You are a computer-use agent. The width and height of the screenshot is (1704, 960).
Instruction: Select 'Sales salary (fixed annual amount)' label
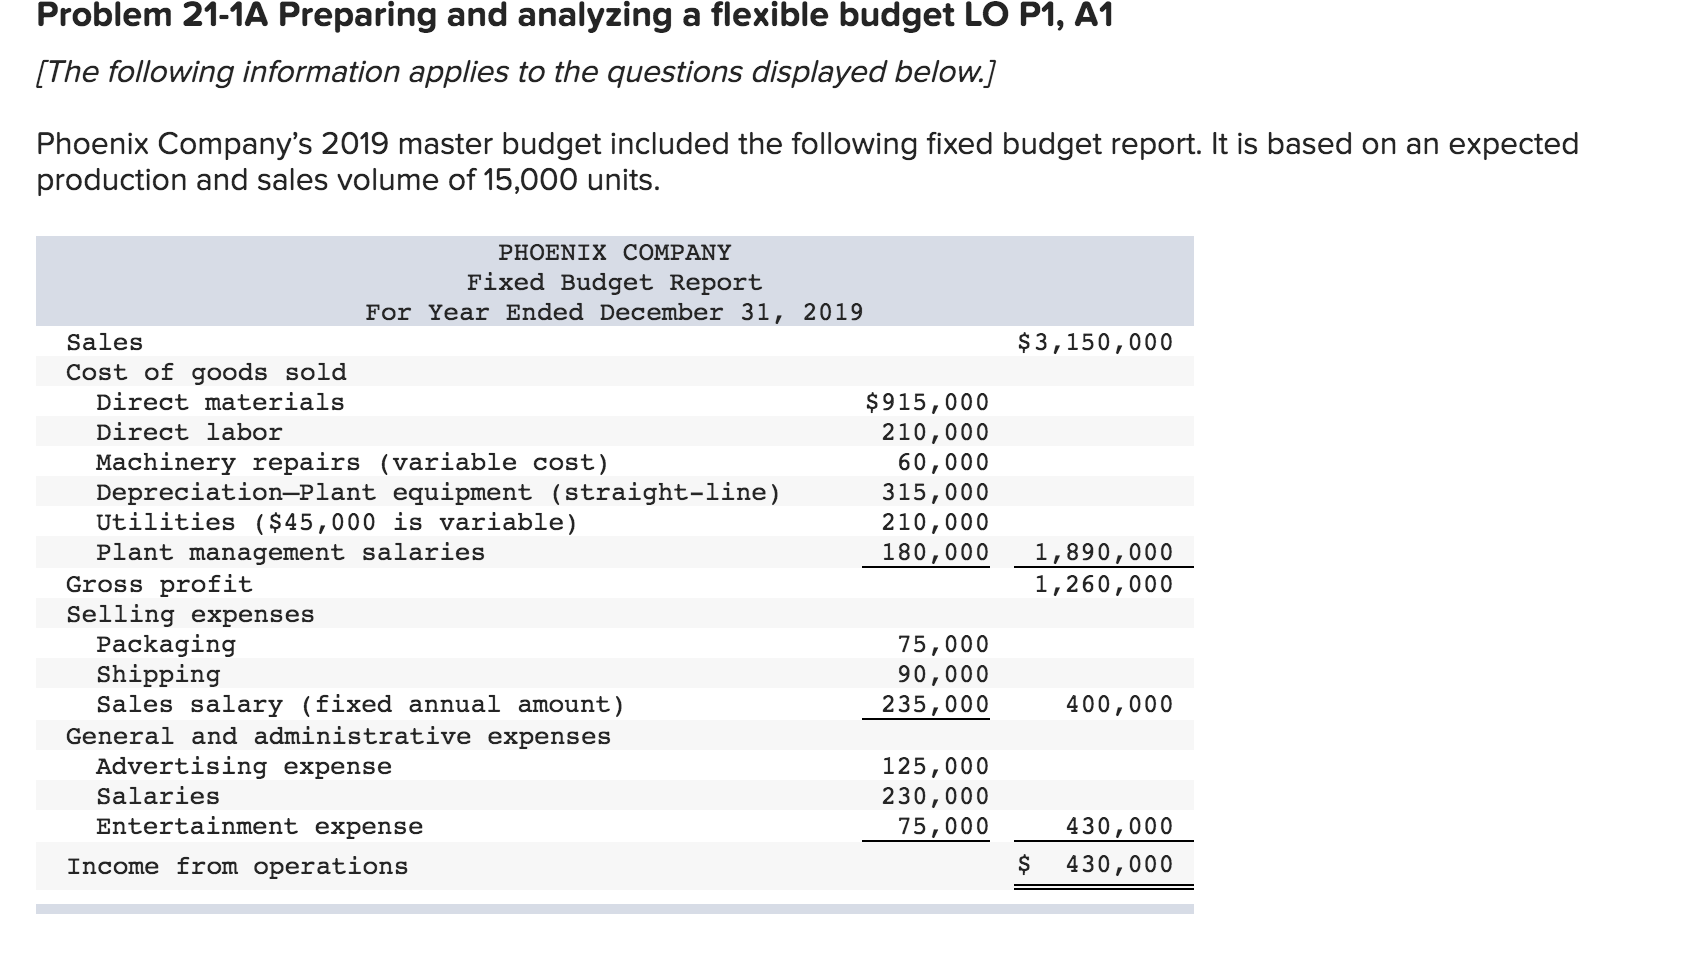coord(360,705)
